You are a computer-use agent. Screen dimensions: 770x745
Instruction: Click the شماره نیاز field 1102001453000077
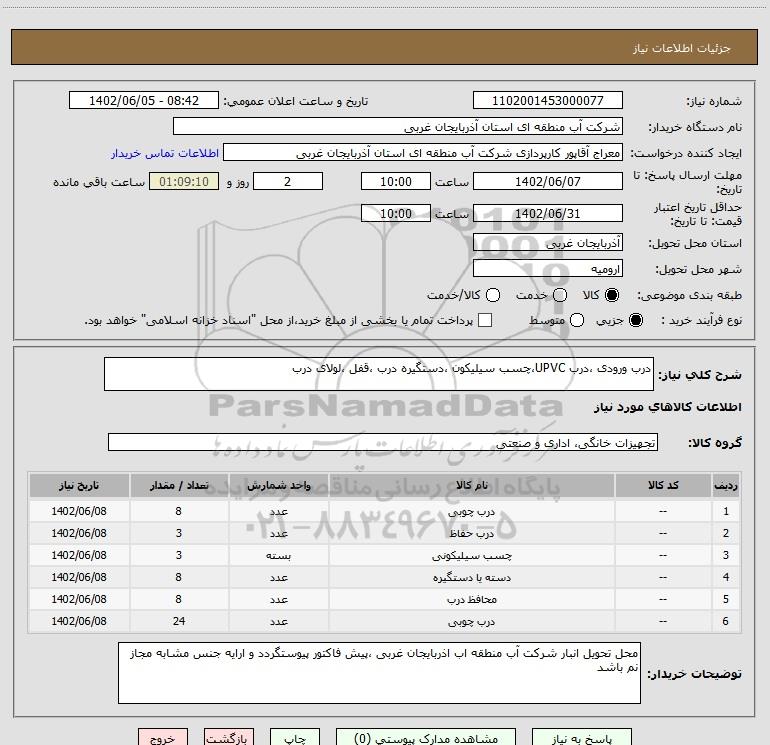(x=548, y=101)
